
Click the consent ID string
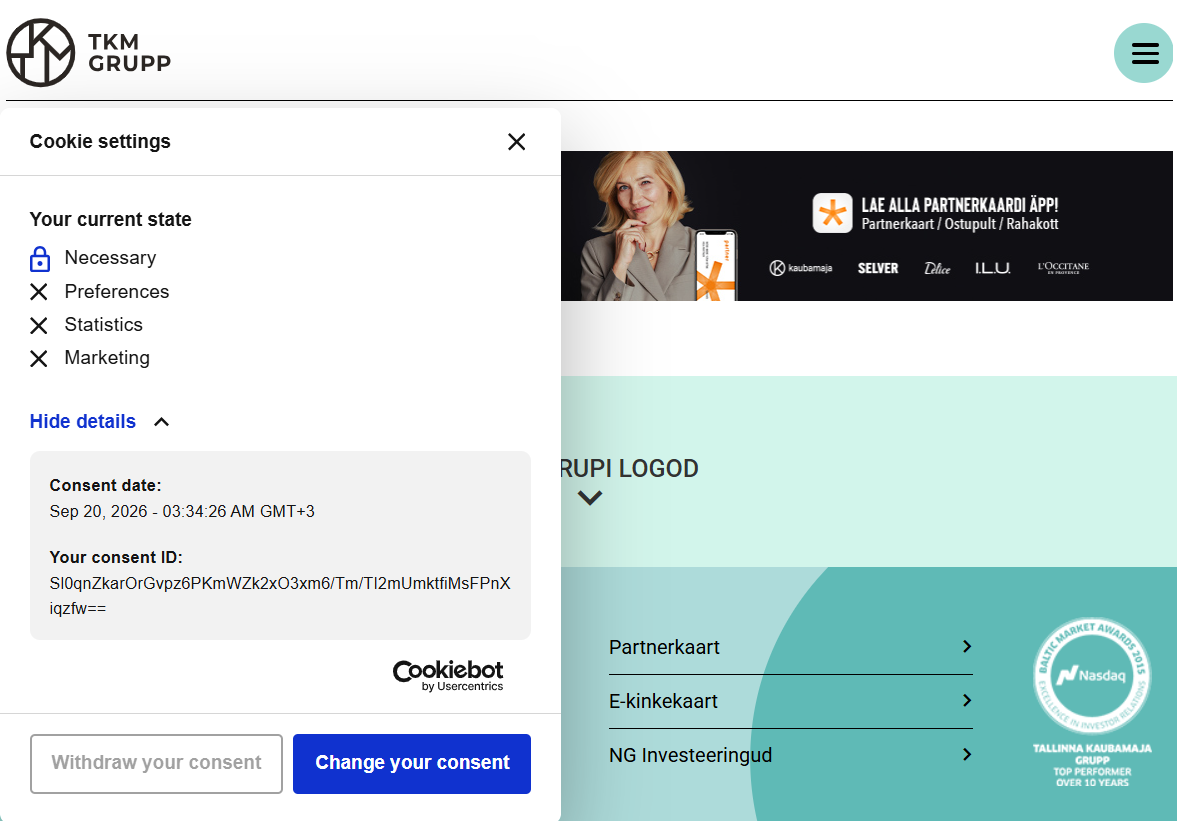[280, 596]
